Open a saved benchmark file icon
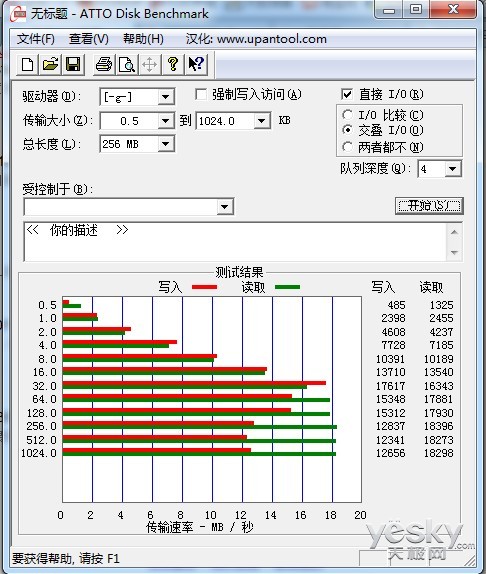This screenshot has width=486, height=574. (x=51, y=65)
